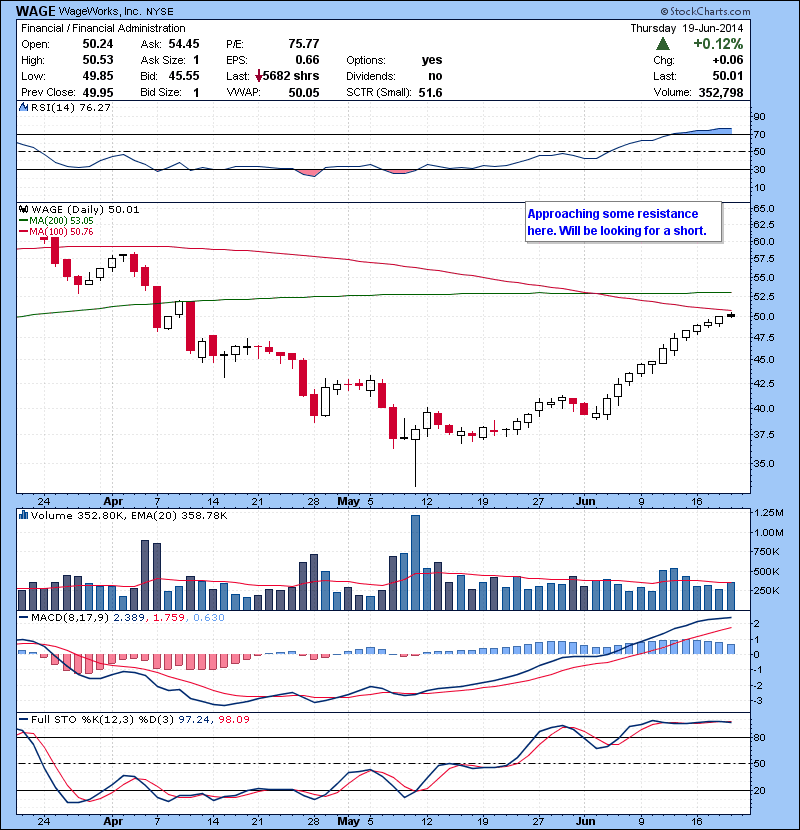The image size is (800, 830).
Task: Click the Prev Close value 49.95
Action: [97, 92]
